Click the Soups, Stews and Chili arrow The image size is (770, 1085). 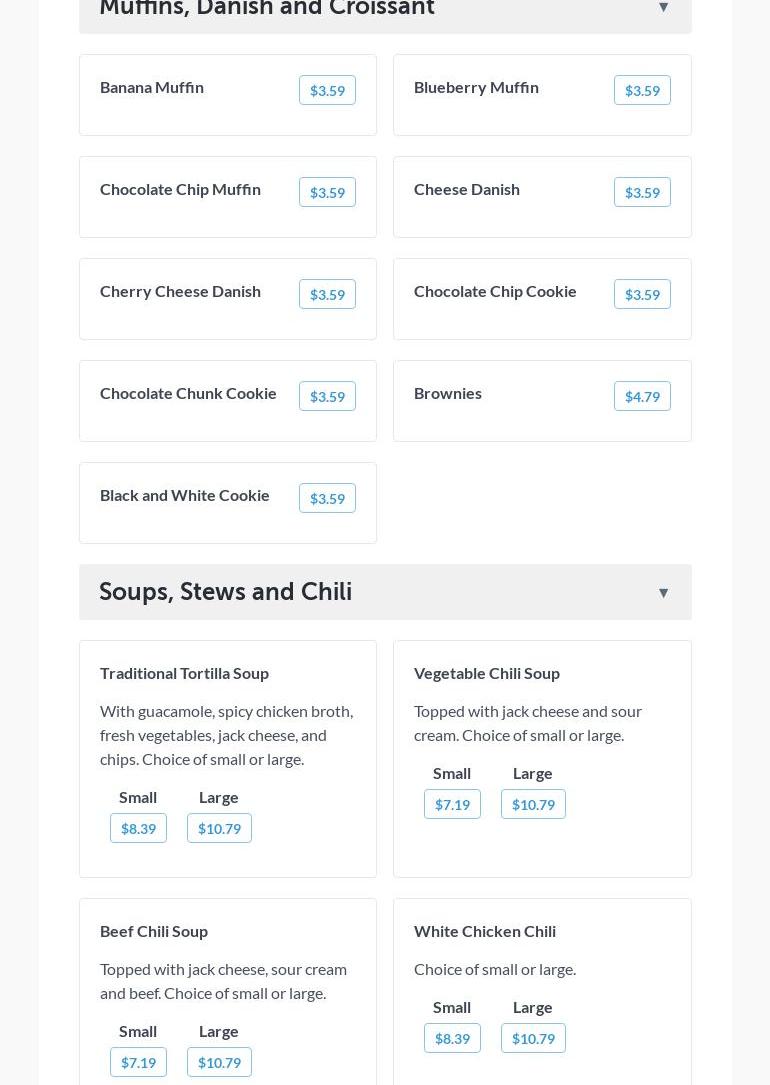click(x=663, y=593)
